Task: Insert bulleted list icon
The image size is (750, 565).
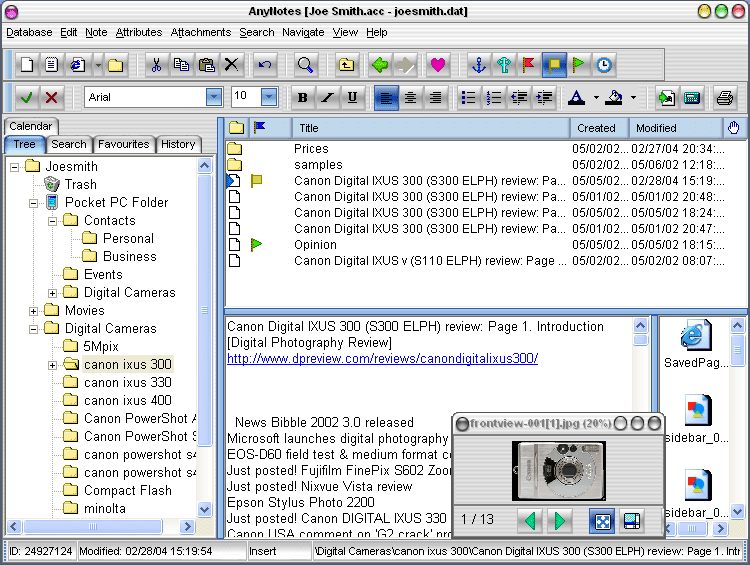Action: (468, 98)
